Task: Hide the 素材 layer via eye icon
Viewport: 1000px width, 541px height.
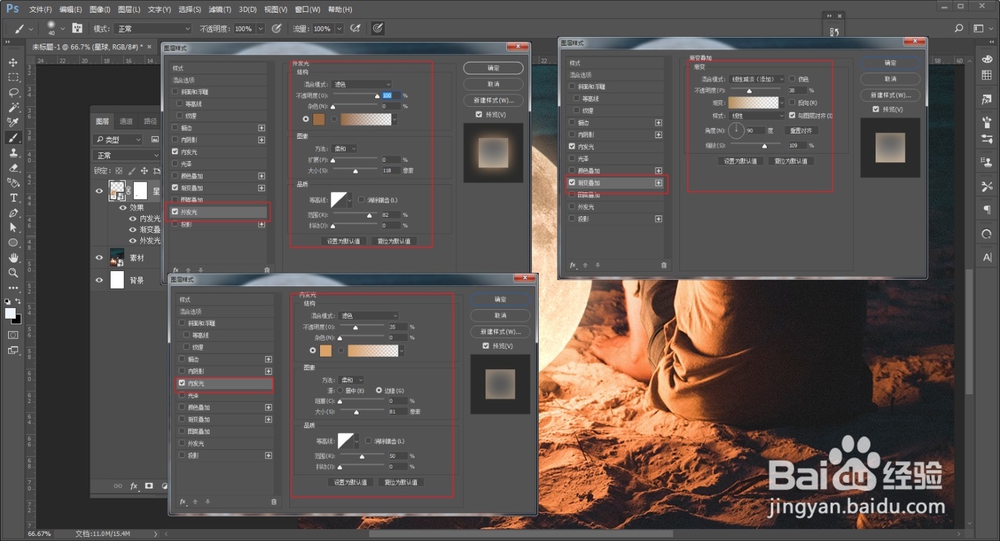Action: pos(99,258)
